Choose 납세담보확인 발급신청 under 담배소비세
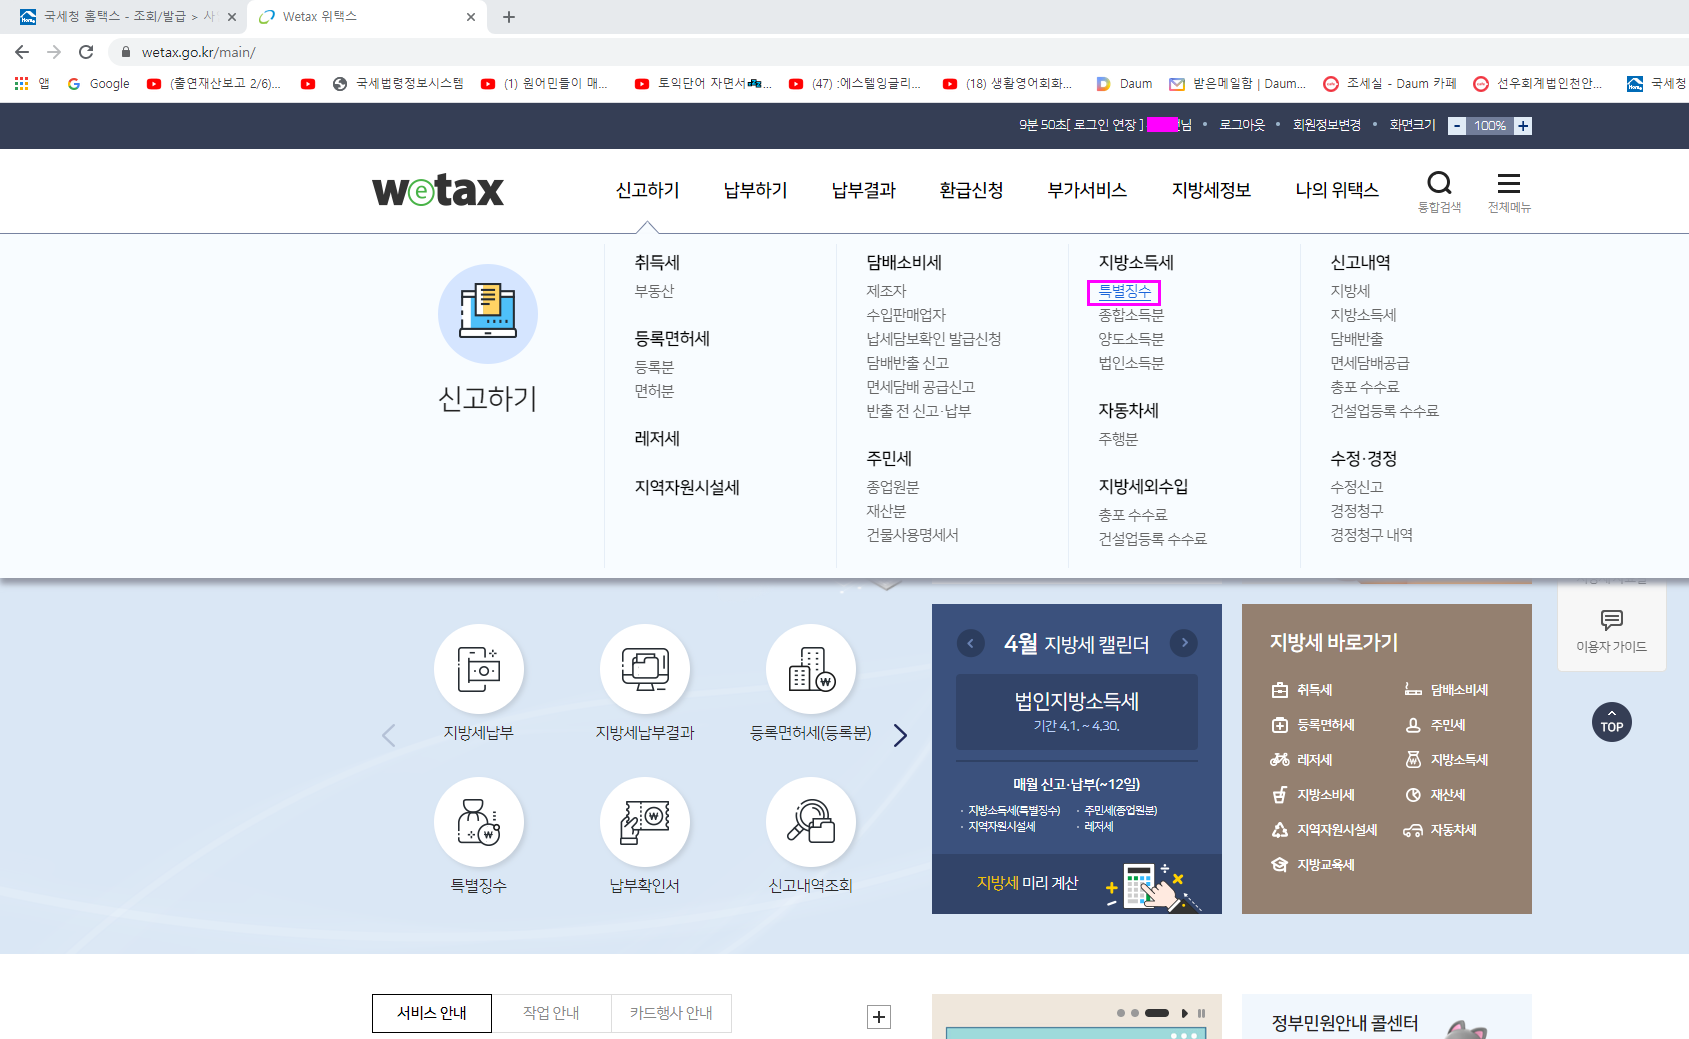This screenshot has height=1039, width=1689. 933,339
